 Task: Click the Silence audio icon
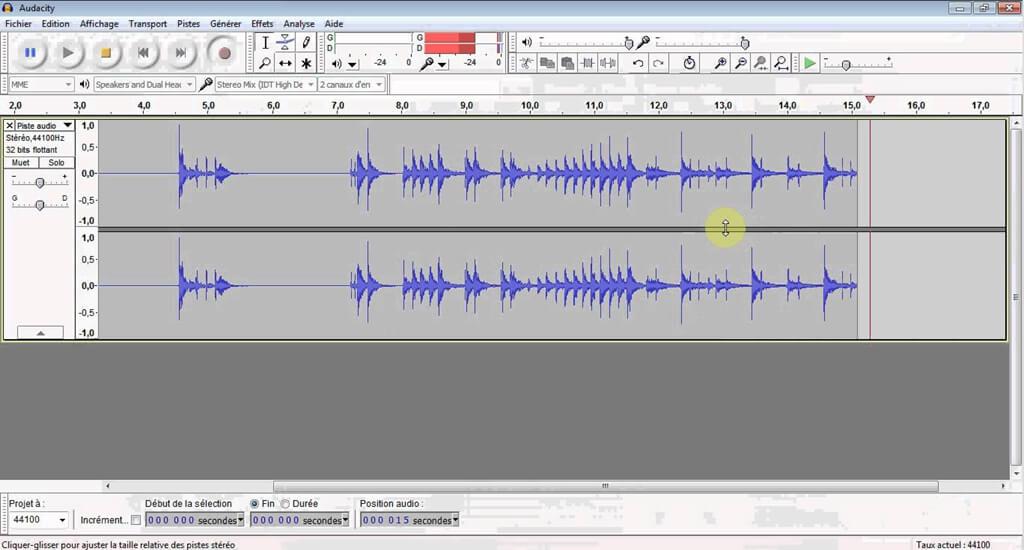pos(608,63)
